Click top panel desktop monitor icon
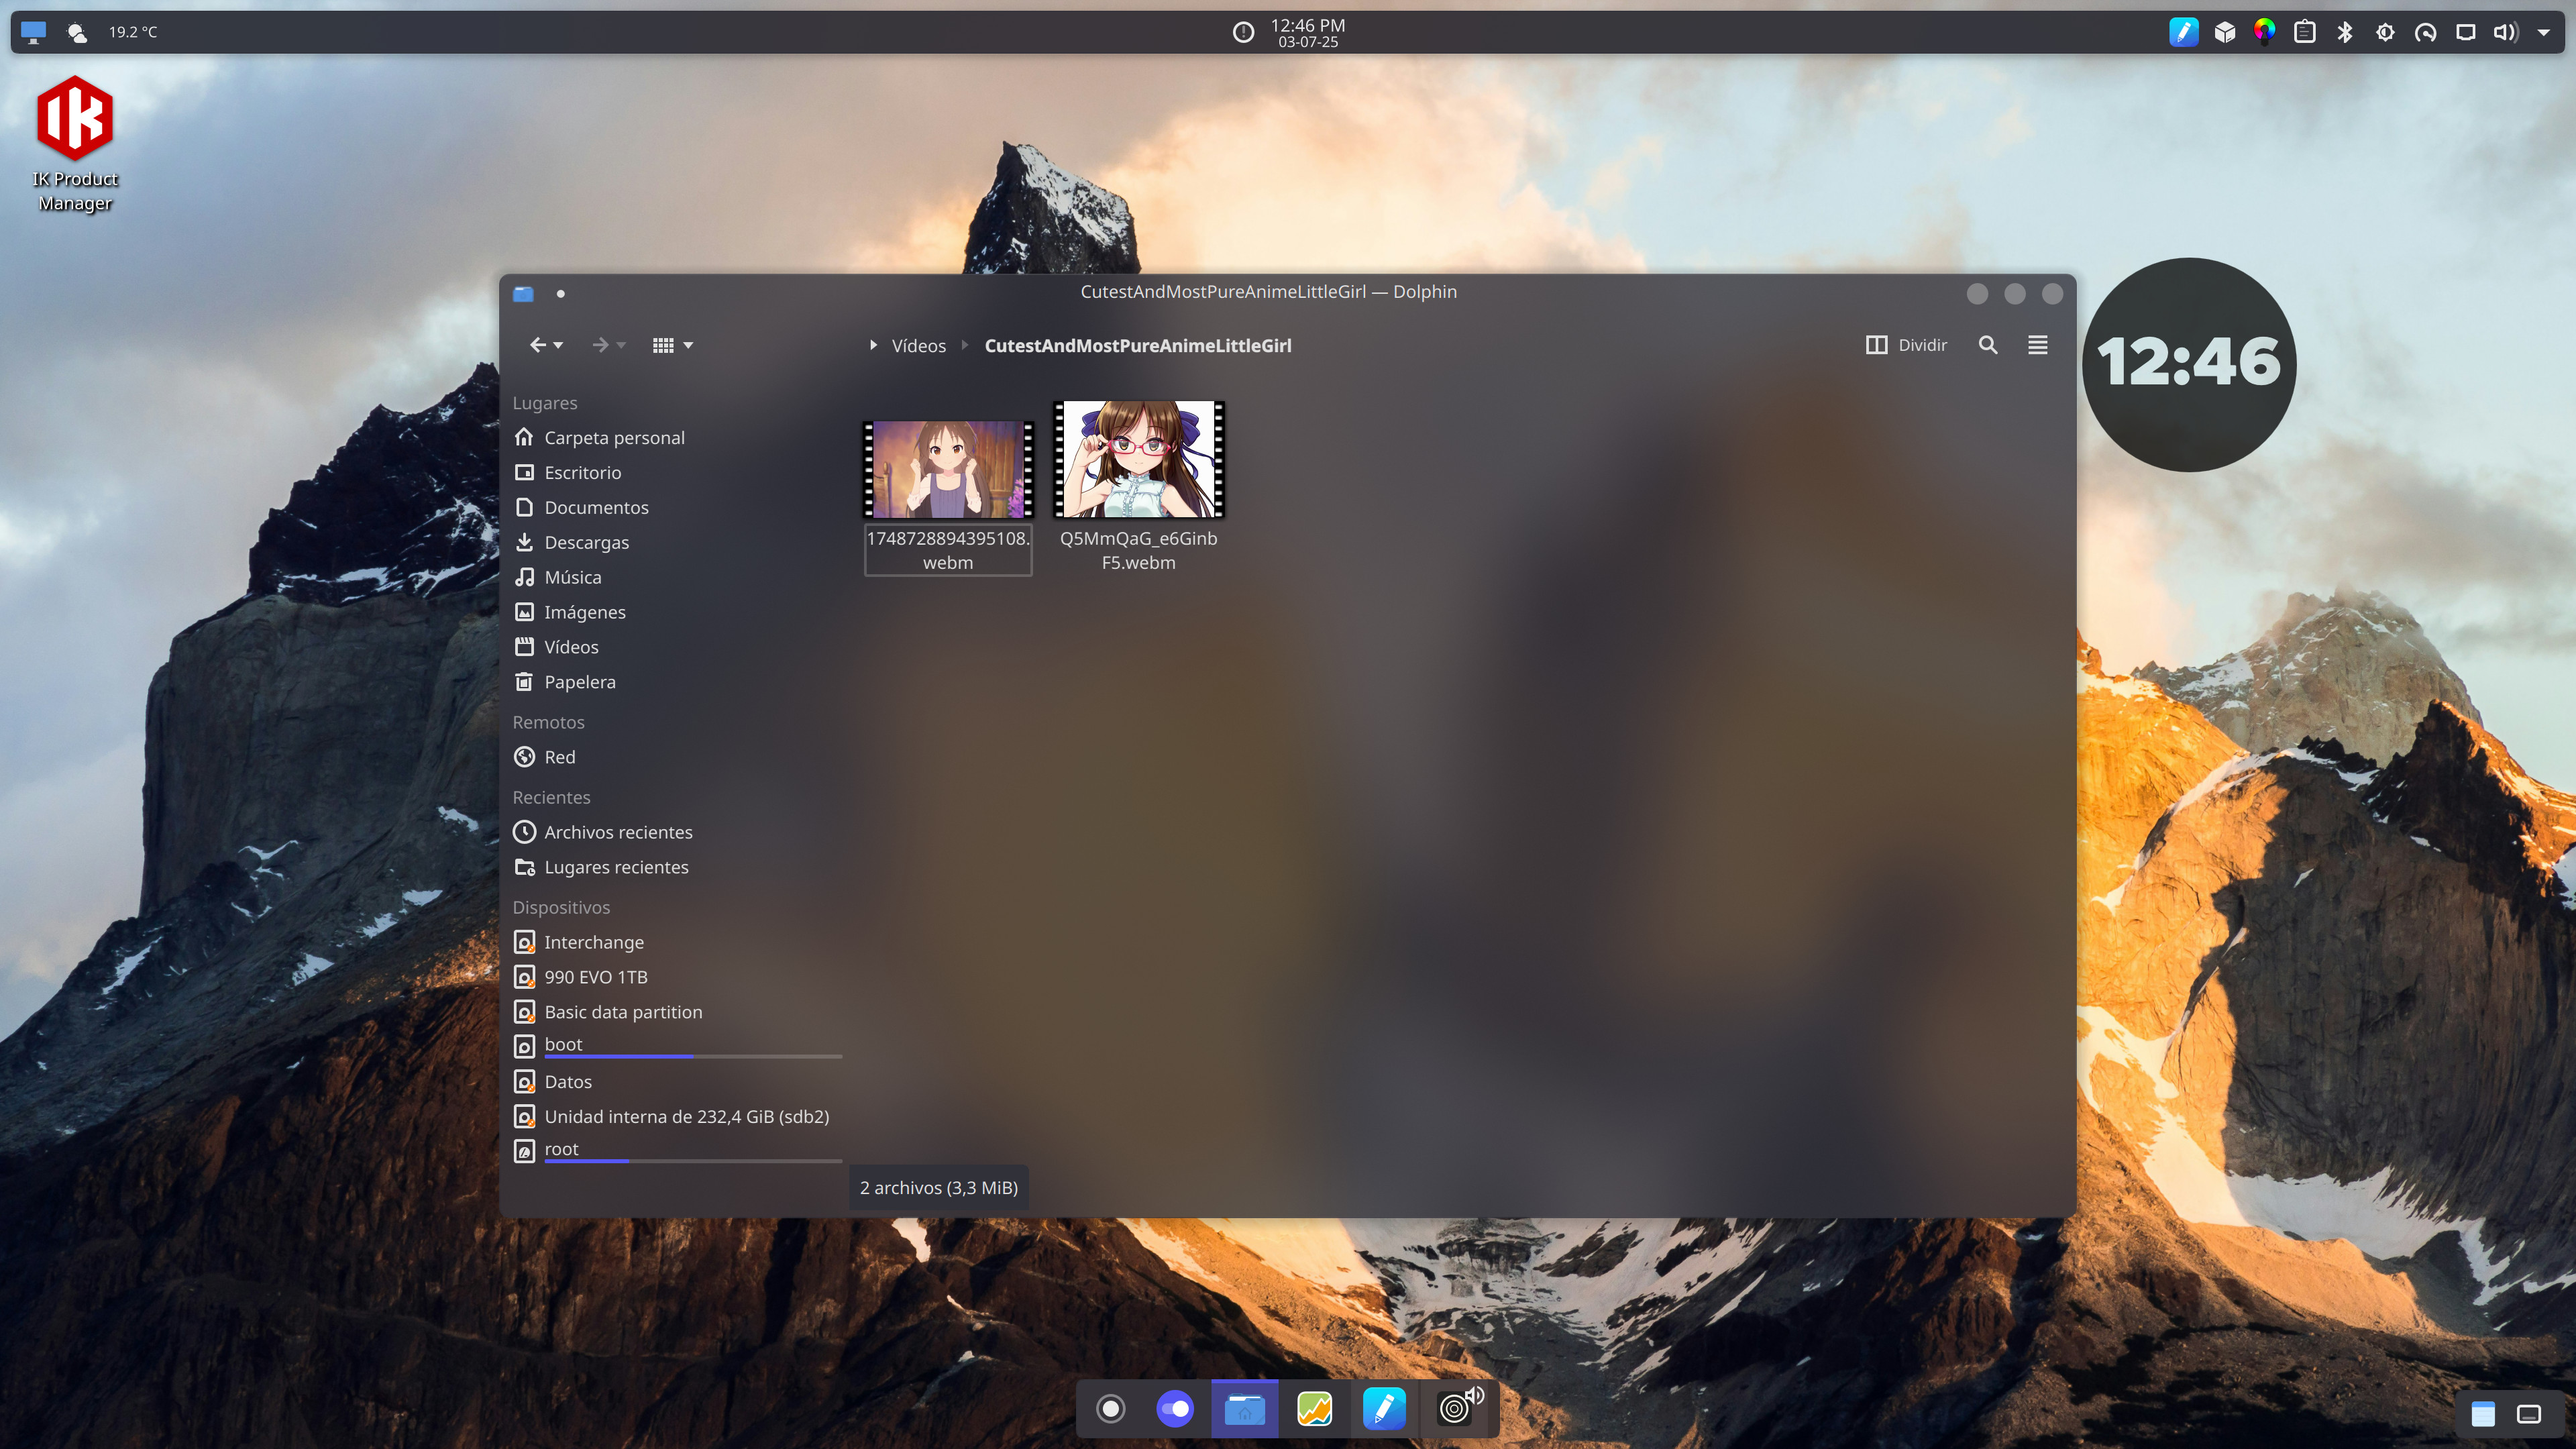This screenshot has width=2576, height=1449. 33,32
